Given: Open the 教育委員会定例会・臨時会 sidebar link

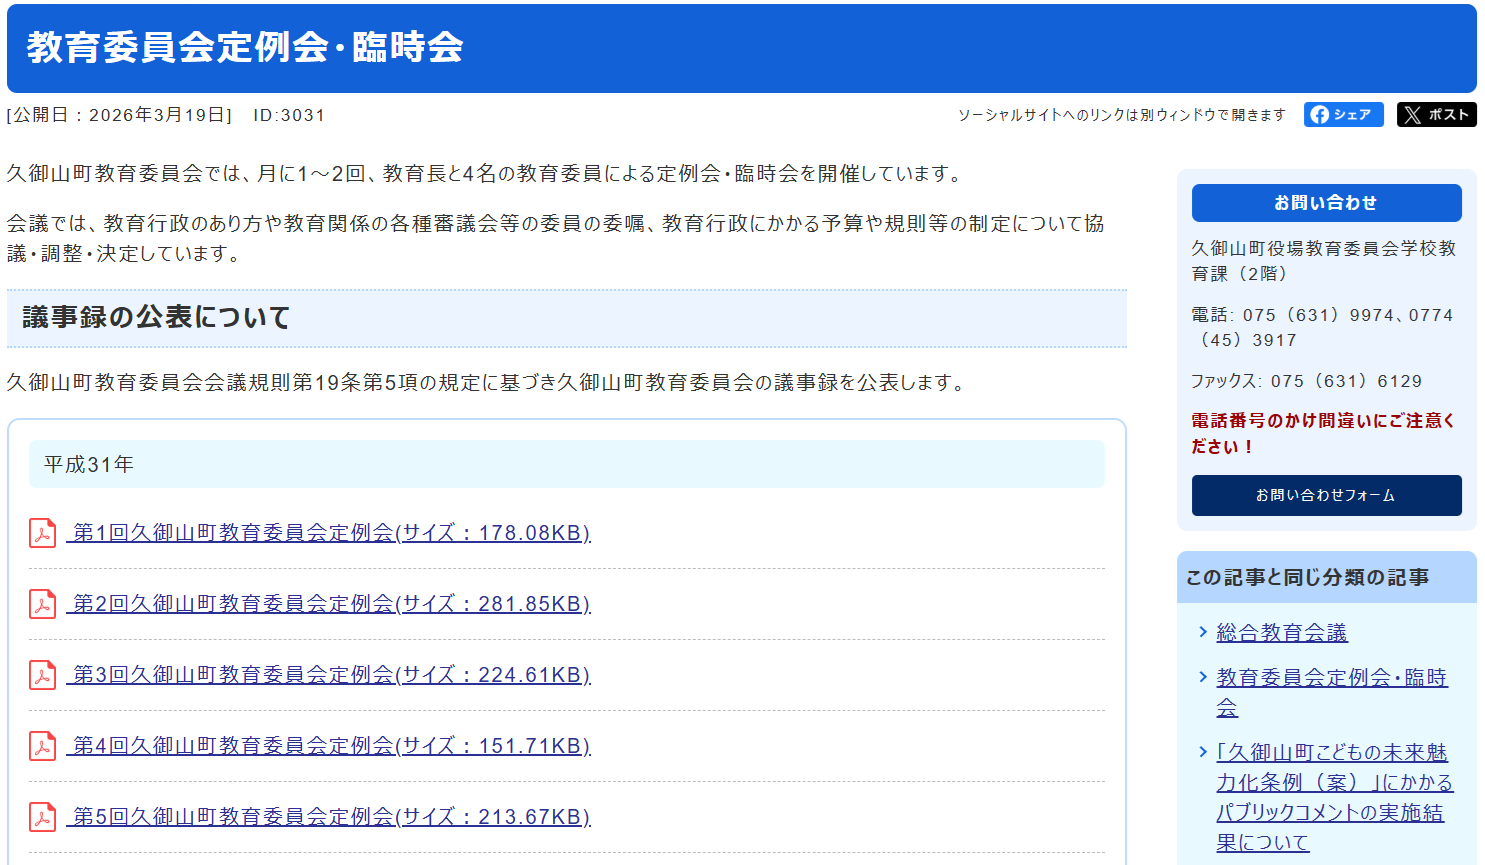Looking at the screenshot, I should (x=1331, y=679).
